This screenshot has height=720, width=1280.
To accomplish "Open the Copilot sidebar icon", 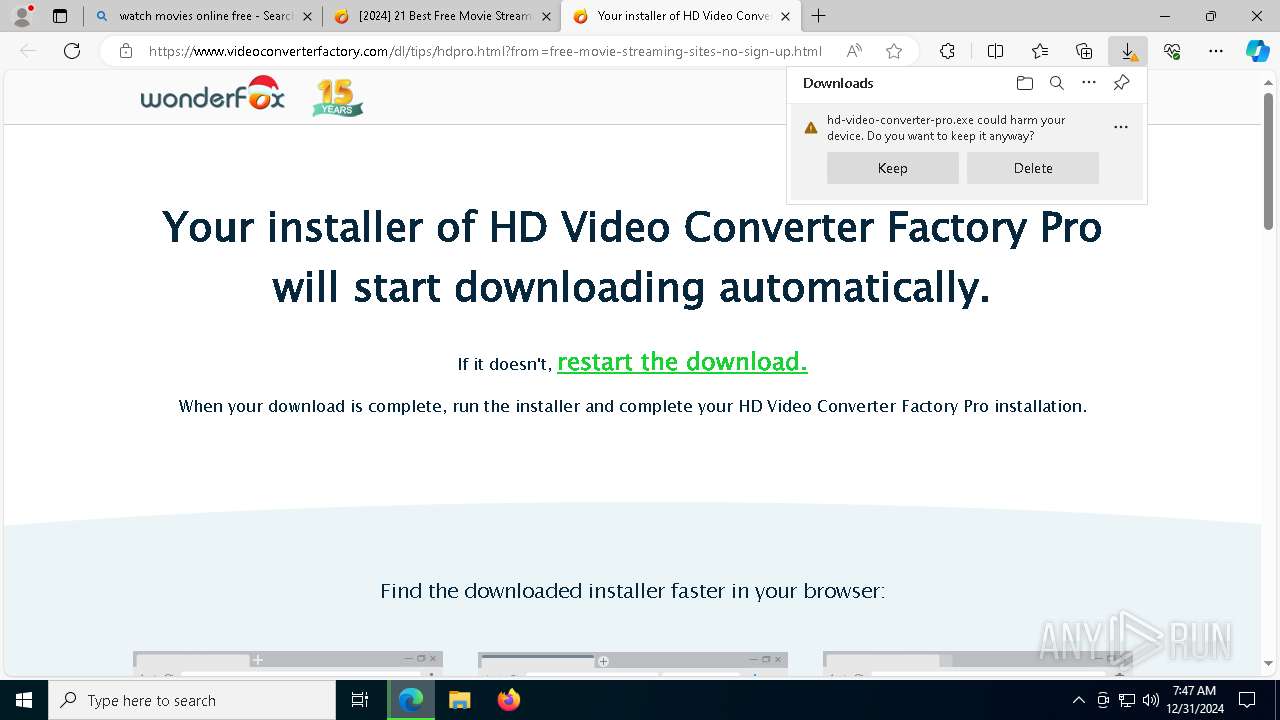I will 1258,51.
